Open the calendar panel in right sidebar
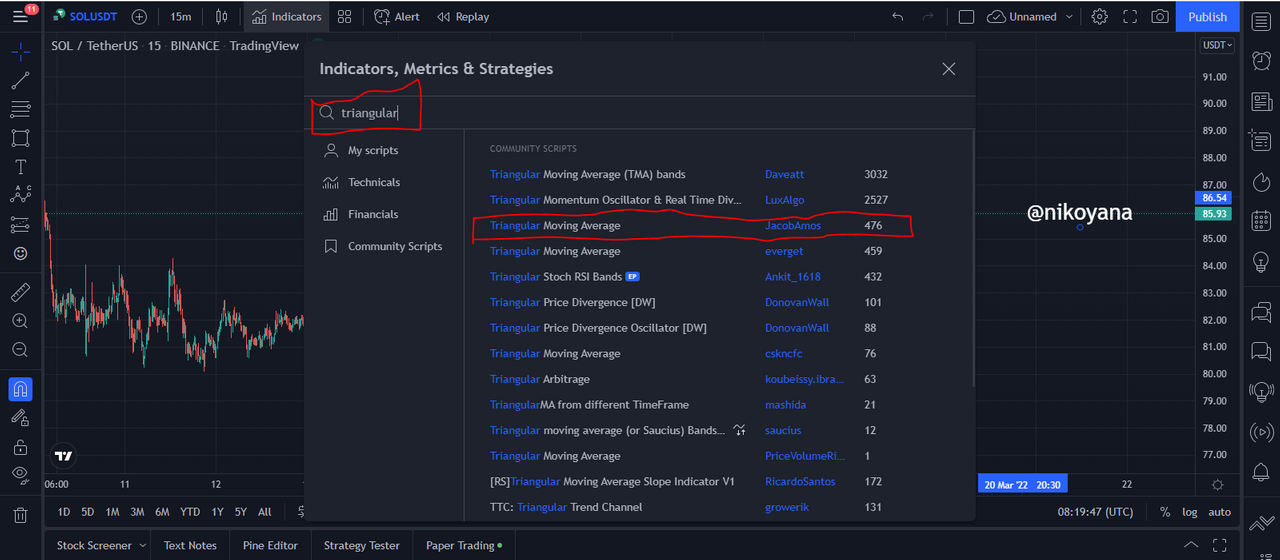 click(1261, 221)
